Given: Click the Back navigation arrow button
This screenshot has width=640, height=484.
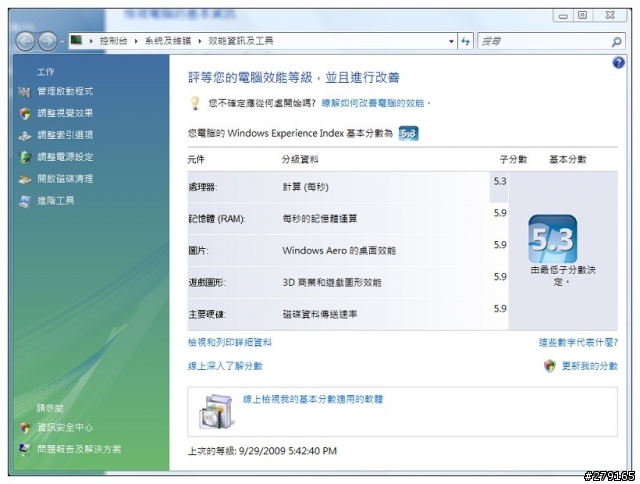Looking at the screenshot, I should pyautogui.click(x=25, y=41).
